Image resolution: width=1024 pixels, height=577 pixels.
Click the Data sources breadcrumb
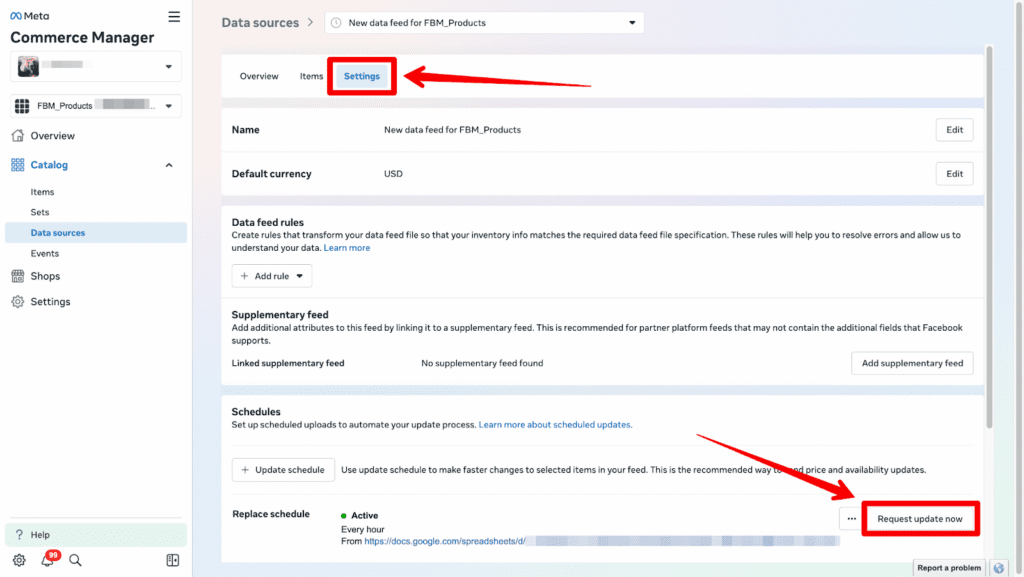(x=260, y=23)
